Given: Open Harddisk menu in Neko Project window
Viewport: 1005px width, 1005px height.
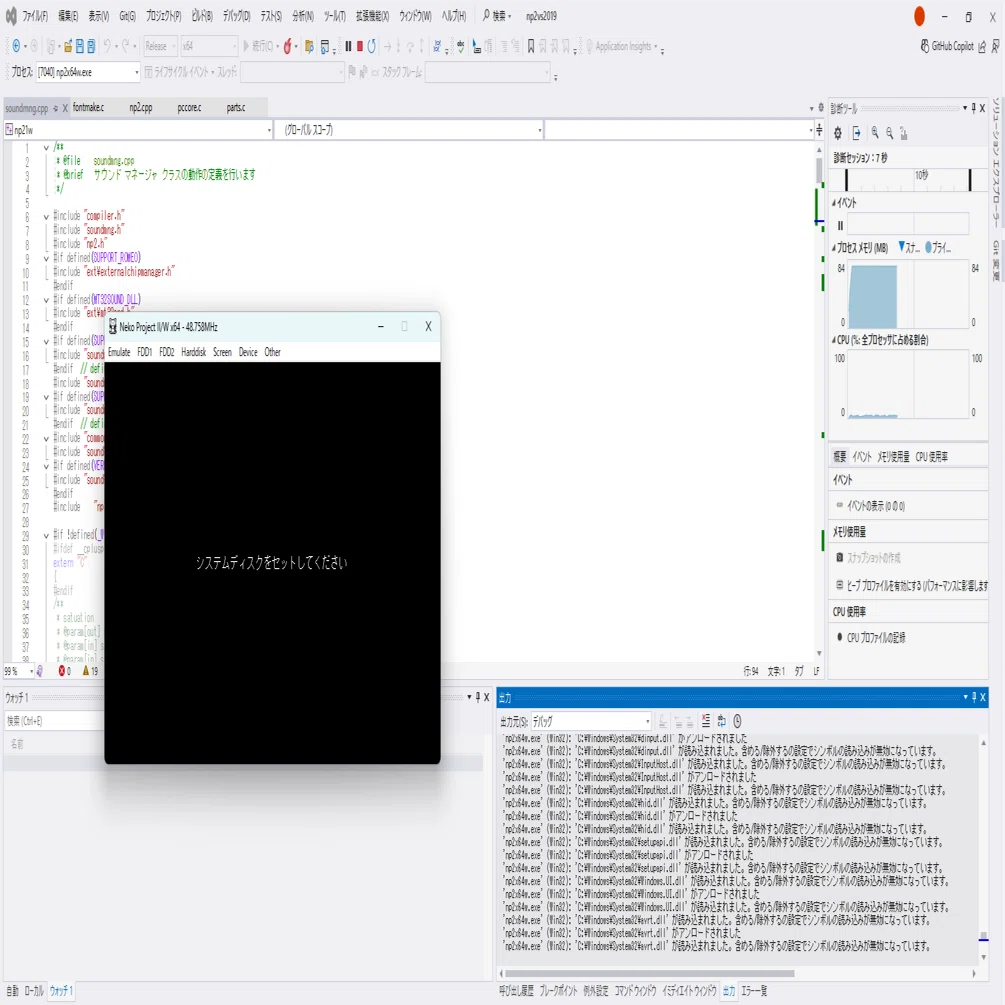Looking at the screenshot, I should point(194,352).
